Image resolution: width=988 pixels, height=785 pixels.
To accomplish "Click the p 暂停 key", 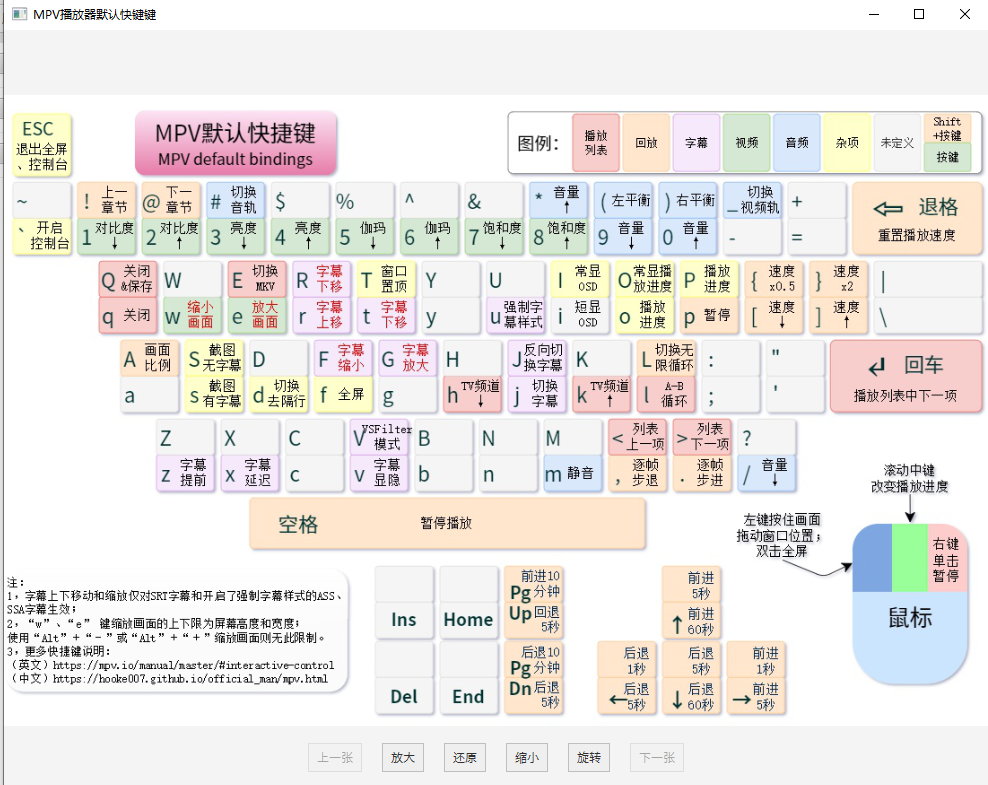I will (709, 316).
